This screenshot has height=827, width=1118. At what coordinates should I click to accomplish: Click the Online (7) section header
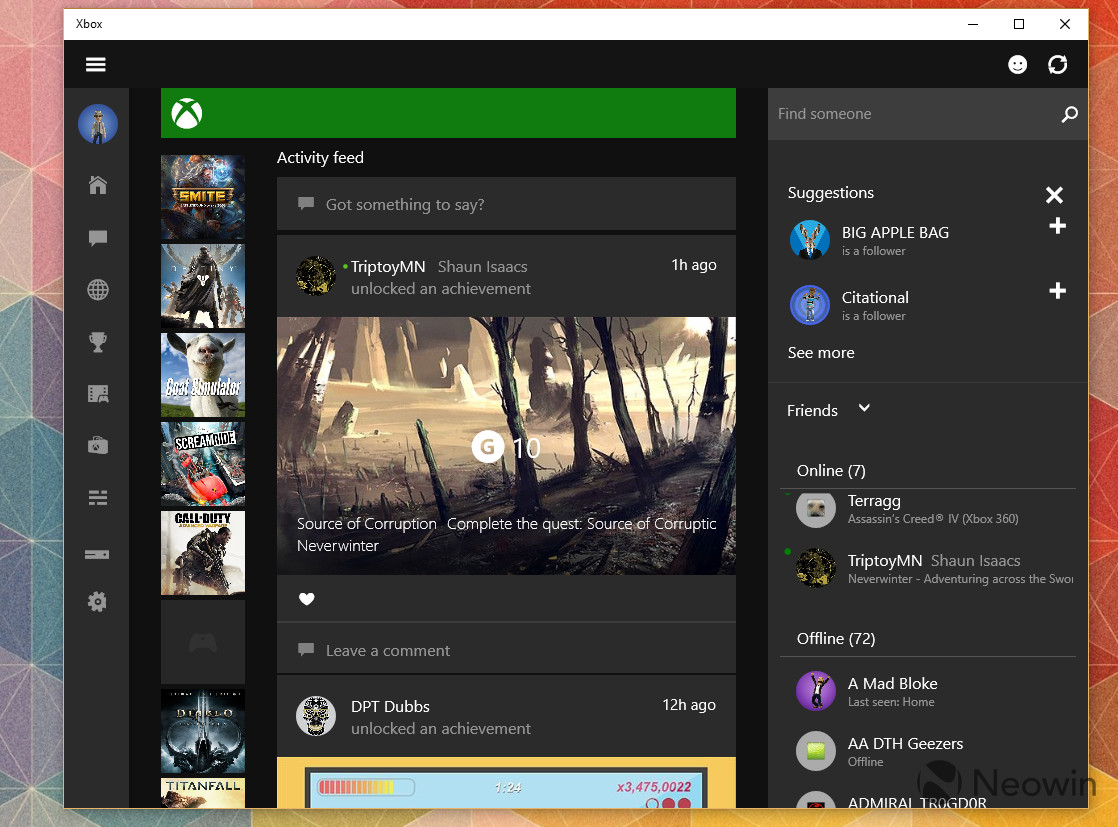point(831,471)
